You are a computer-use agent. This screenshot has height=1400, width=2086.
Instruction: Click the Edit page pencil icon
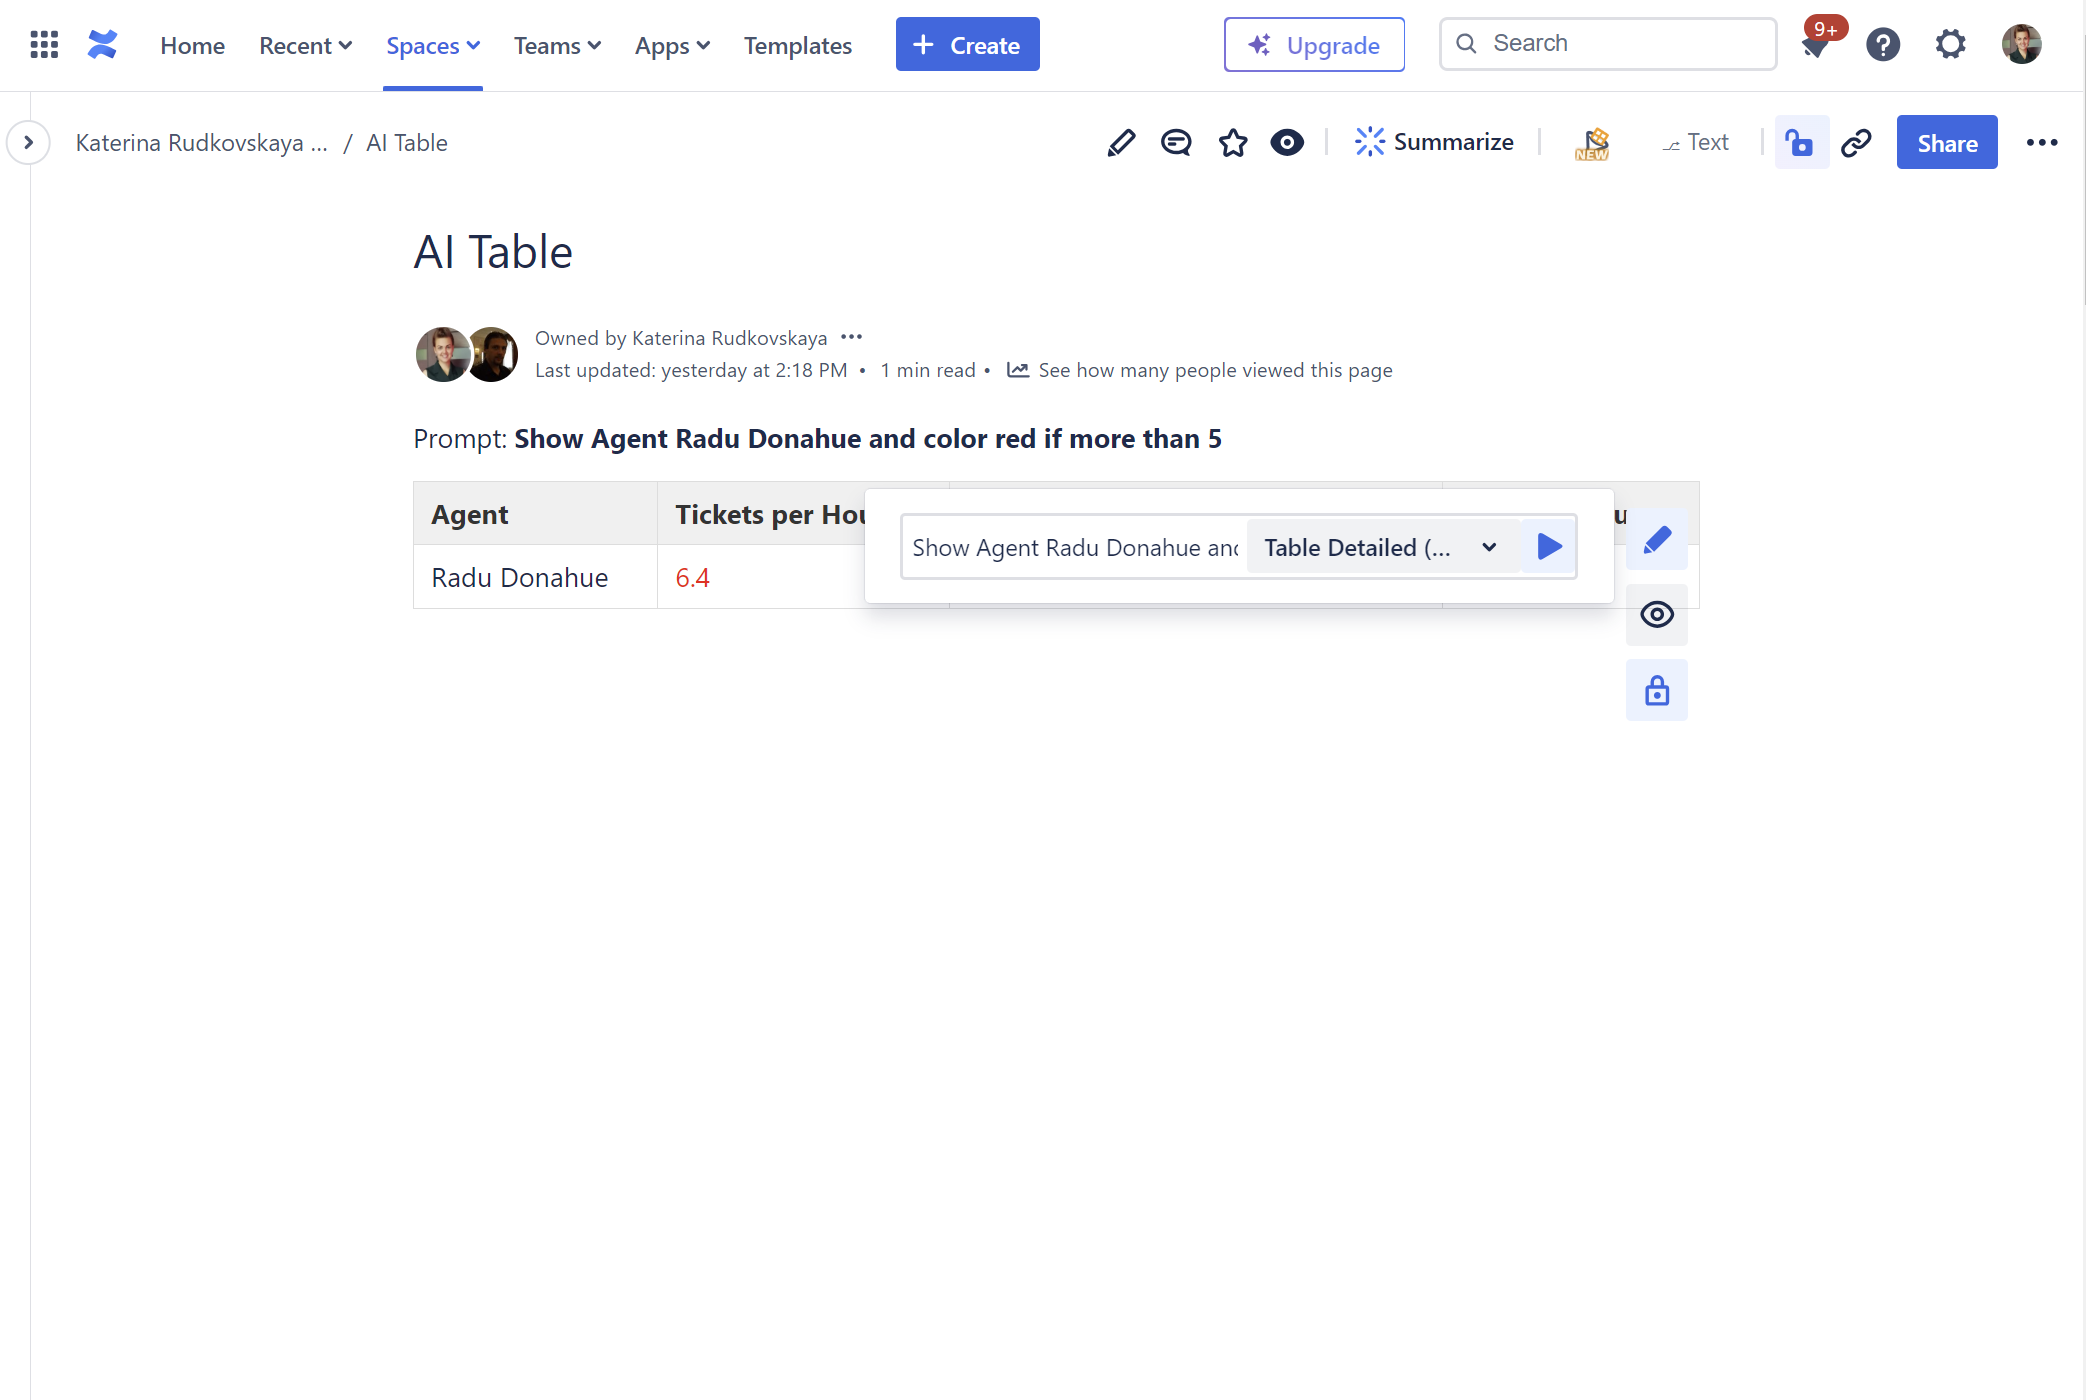[x=1121, y=143]
